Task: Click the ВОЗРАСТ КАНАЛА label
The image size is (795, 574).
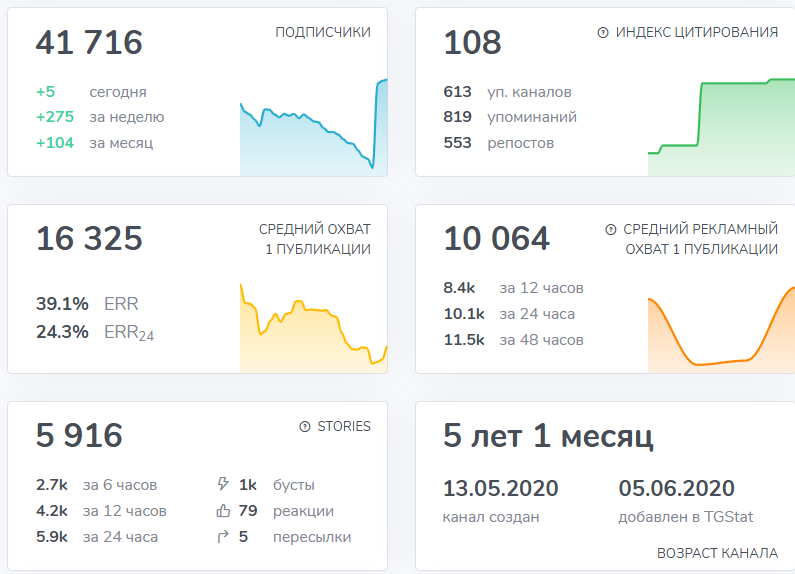Action: click(717, 553)
